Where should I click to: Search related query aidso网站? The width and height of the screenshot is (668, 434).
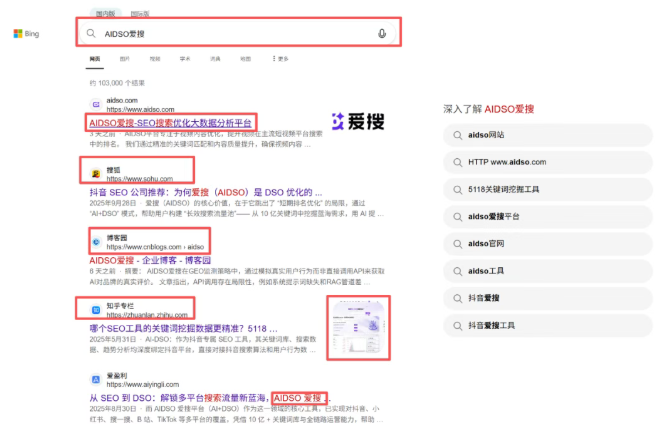pos(547,135)
